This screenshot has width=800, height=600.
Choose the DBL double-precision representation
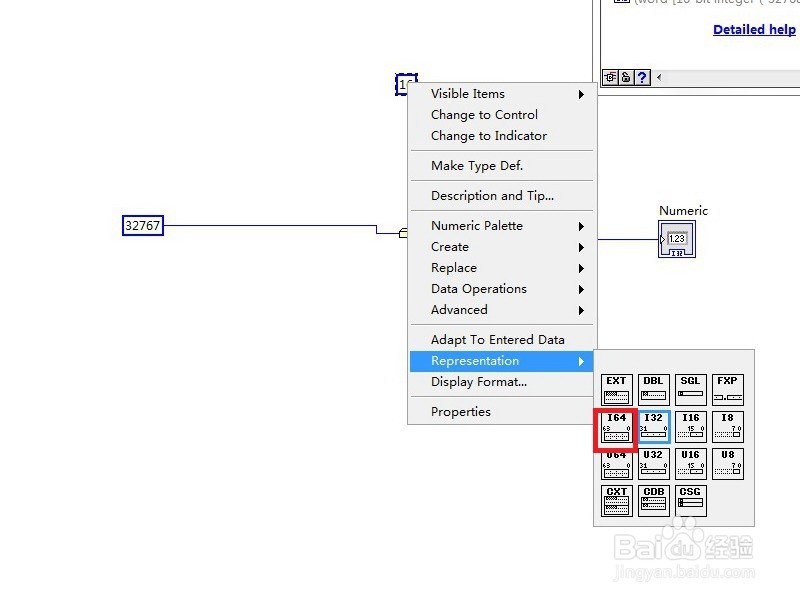pyautogui.click(x=654, y=390)
